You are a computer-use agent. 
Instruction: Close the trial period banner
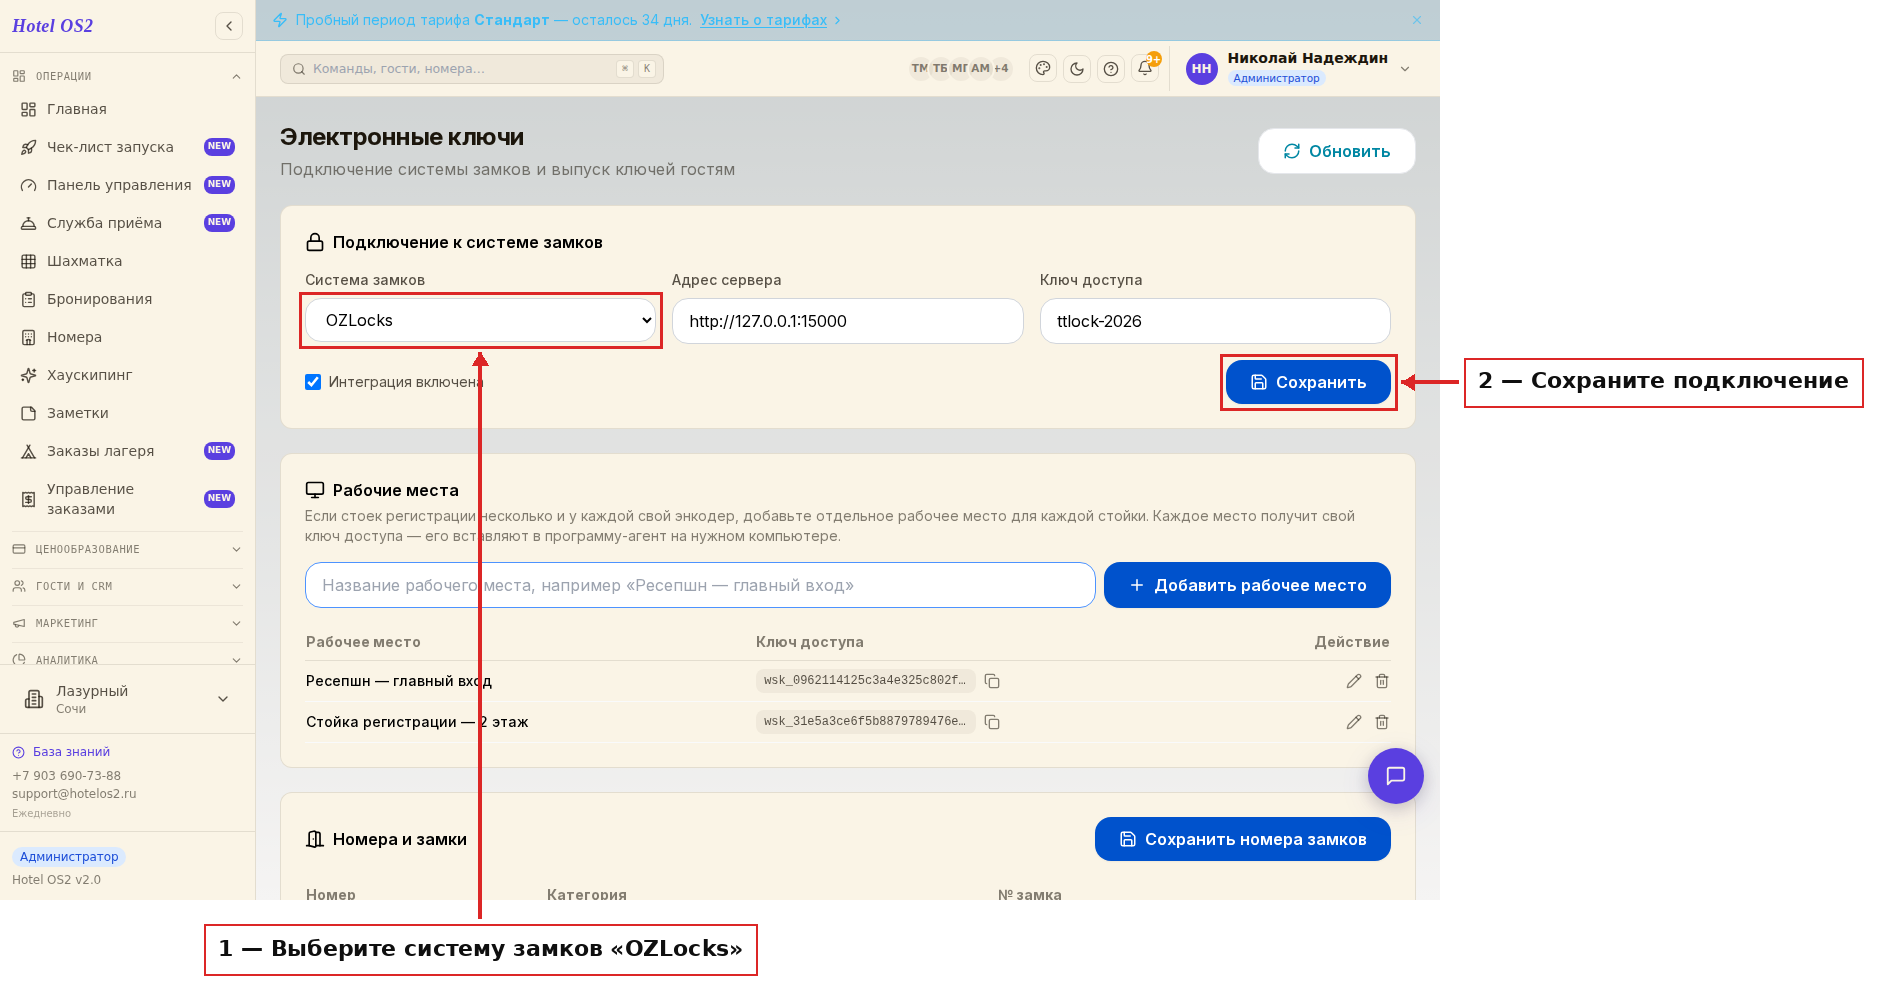pyautogui.click(x=1417, y=20)
